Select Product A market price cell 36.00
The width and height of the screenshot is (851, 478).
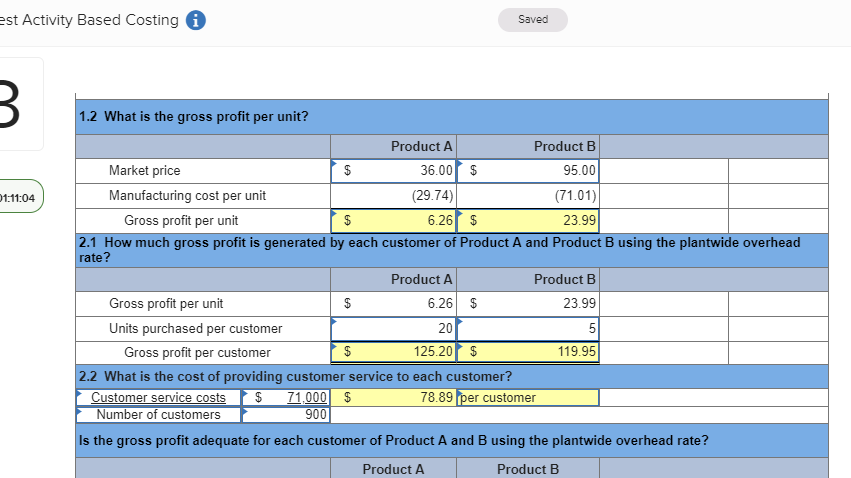(x=393, y=170)
